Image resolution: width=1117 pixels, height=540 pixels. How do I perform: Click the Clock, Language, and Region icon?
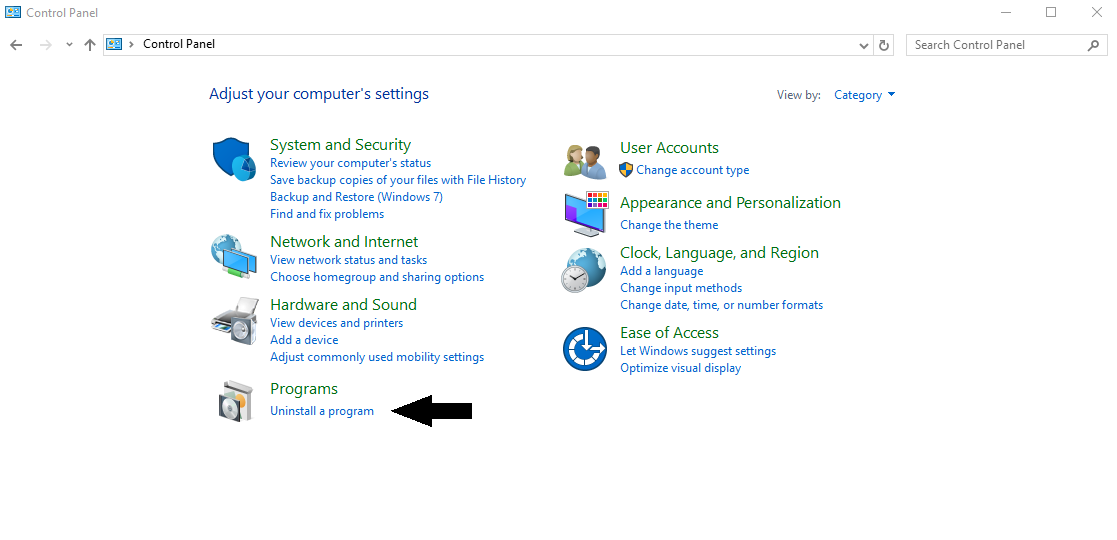click(585, 269)
